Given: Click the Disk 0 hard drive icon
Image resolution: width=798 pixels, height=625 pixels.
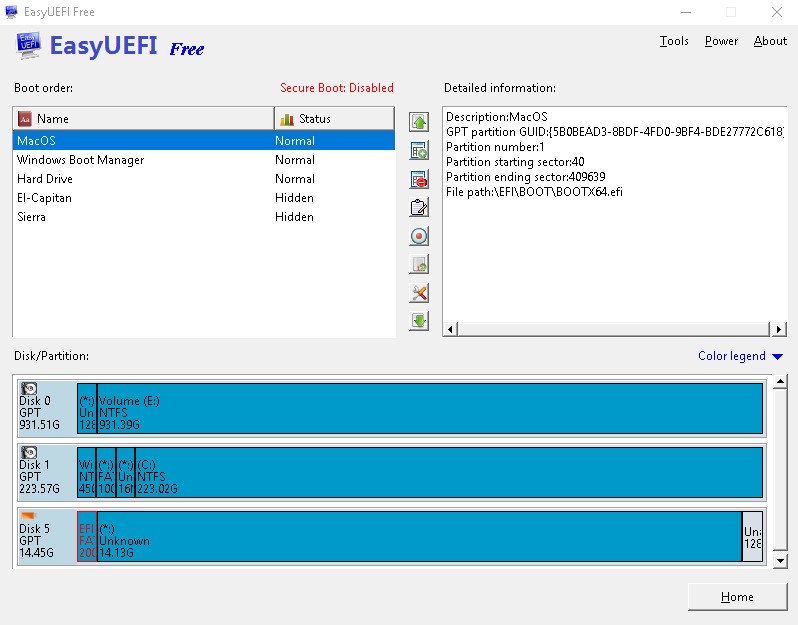Looking at the screenshot, I should (29, 388).
